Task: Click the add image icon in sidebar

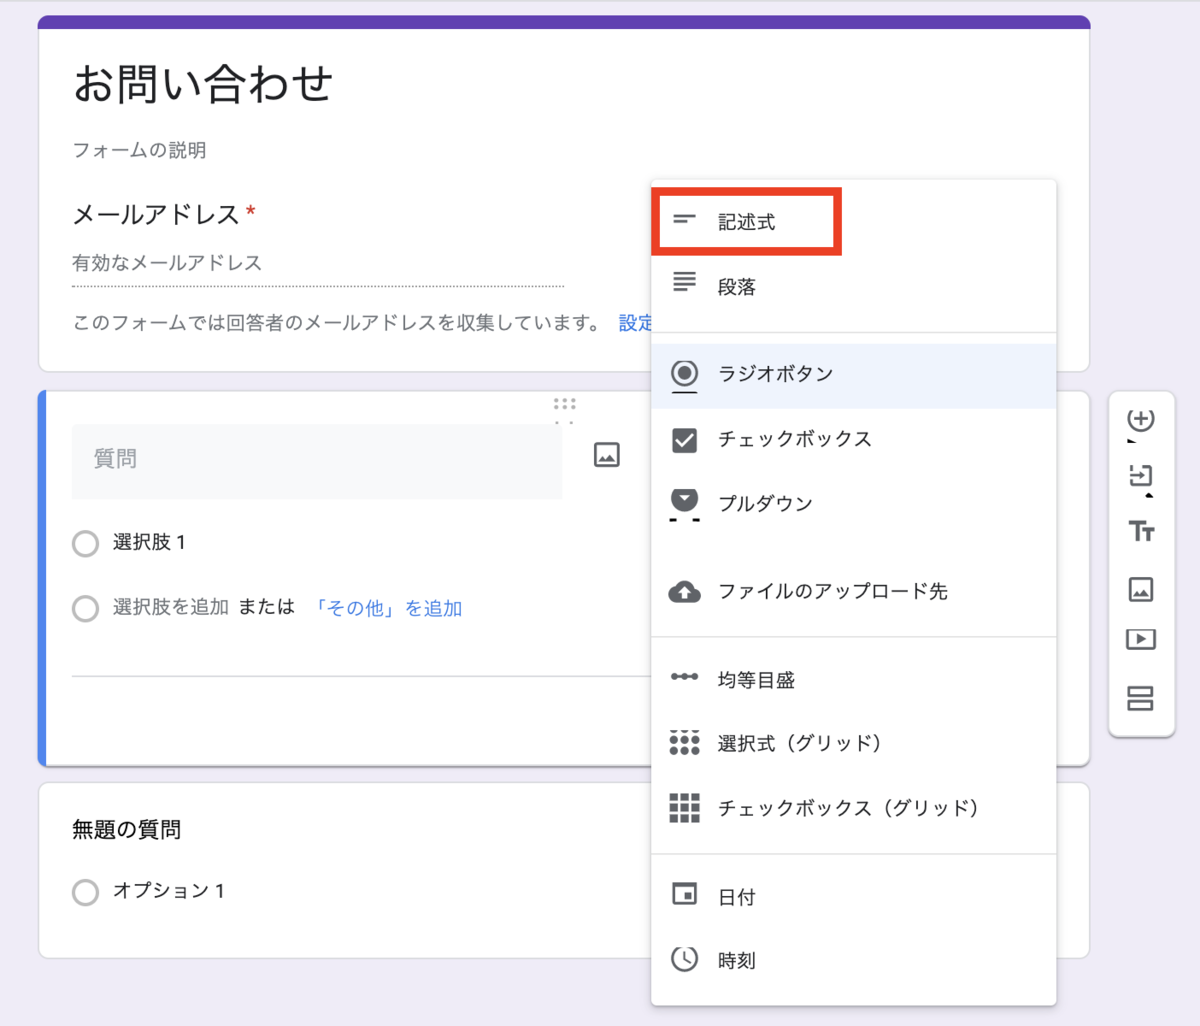Action: 1140,589
